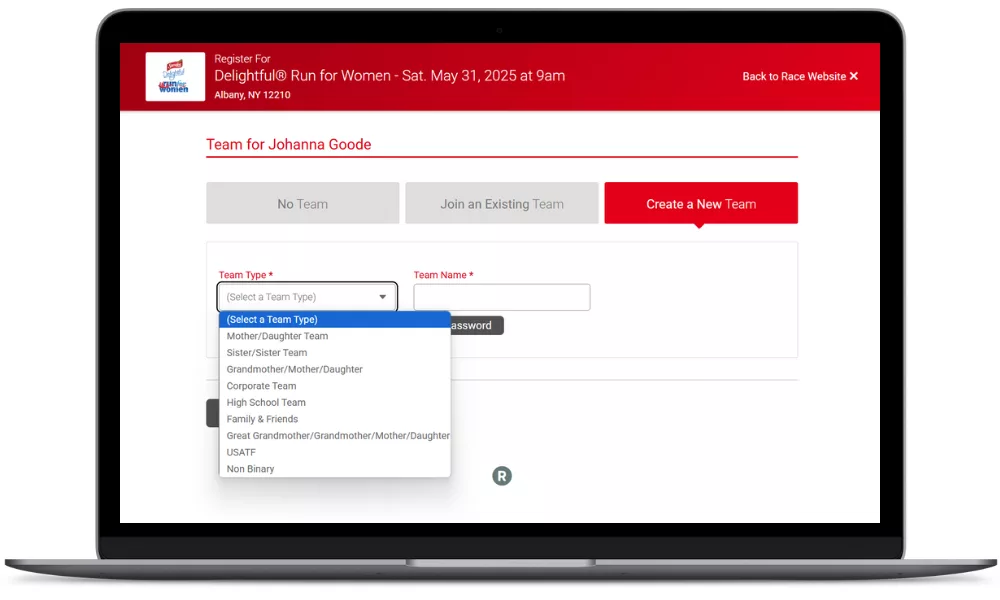
Task: Select Corporate Team option
Action: point(335,386)
